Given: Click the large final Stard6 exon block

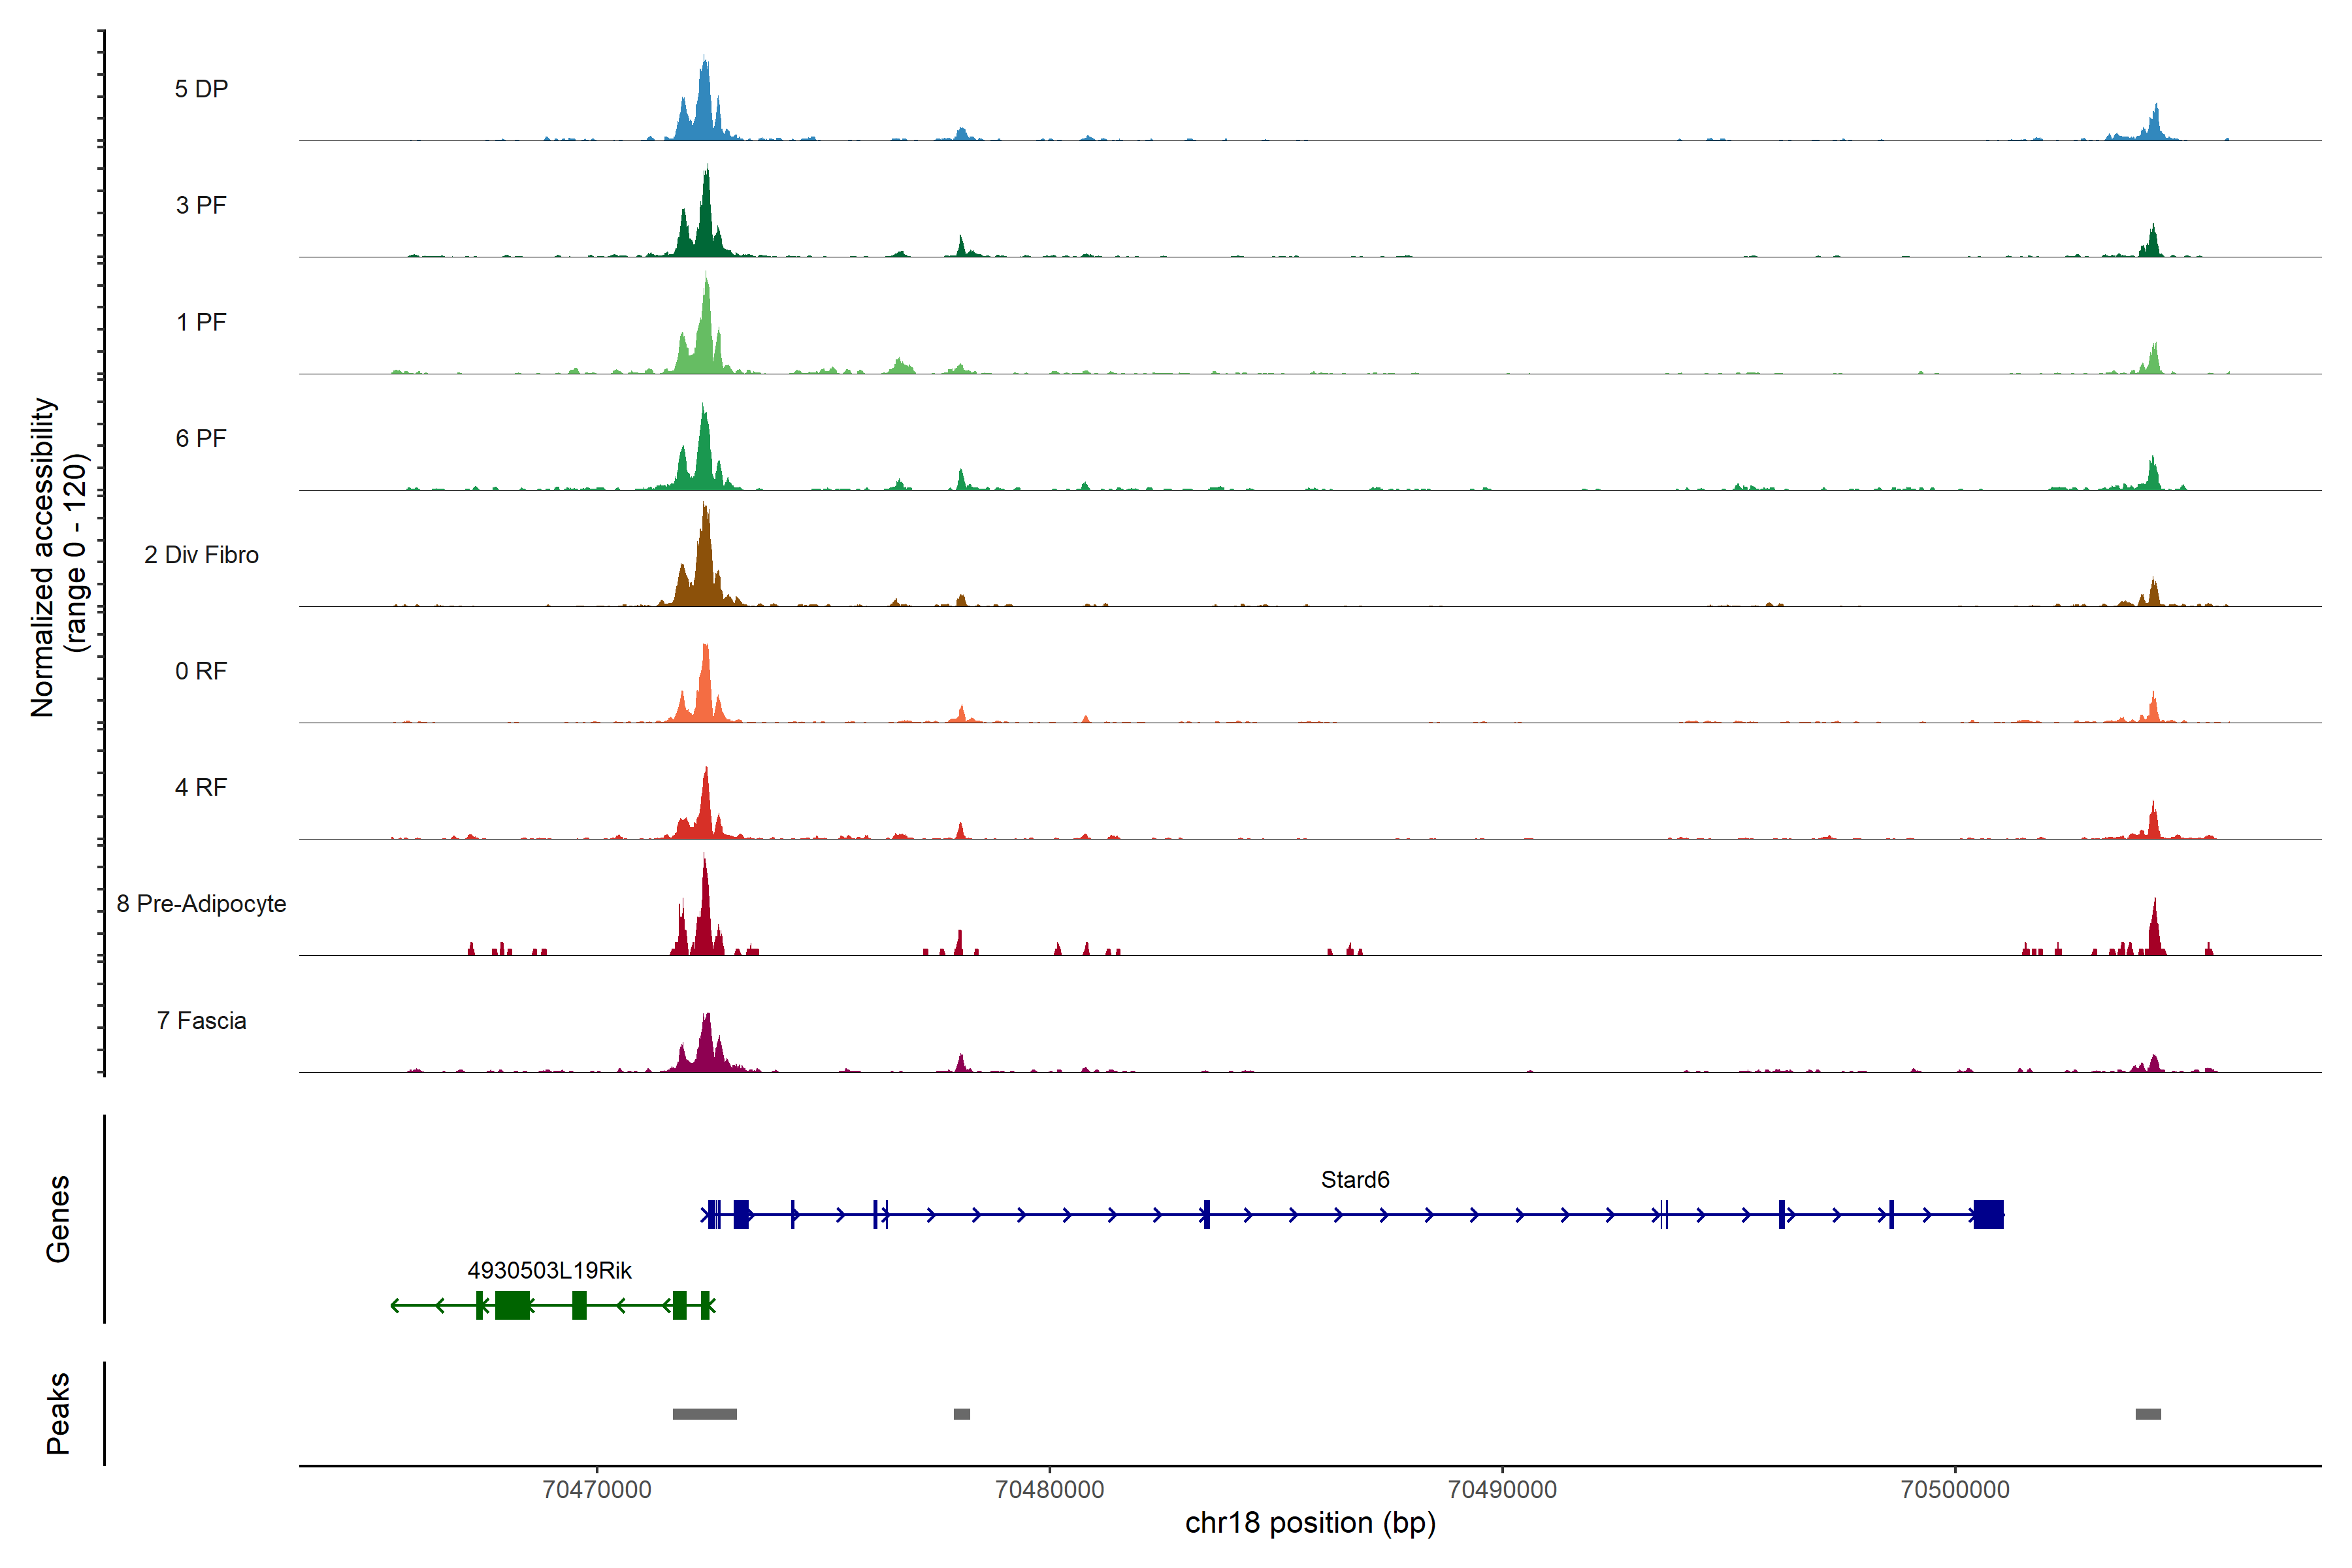Looking at the screenshot, I should [1988, 1214].
